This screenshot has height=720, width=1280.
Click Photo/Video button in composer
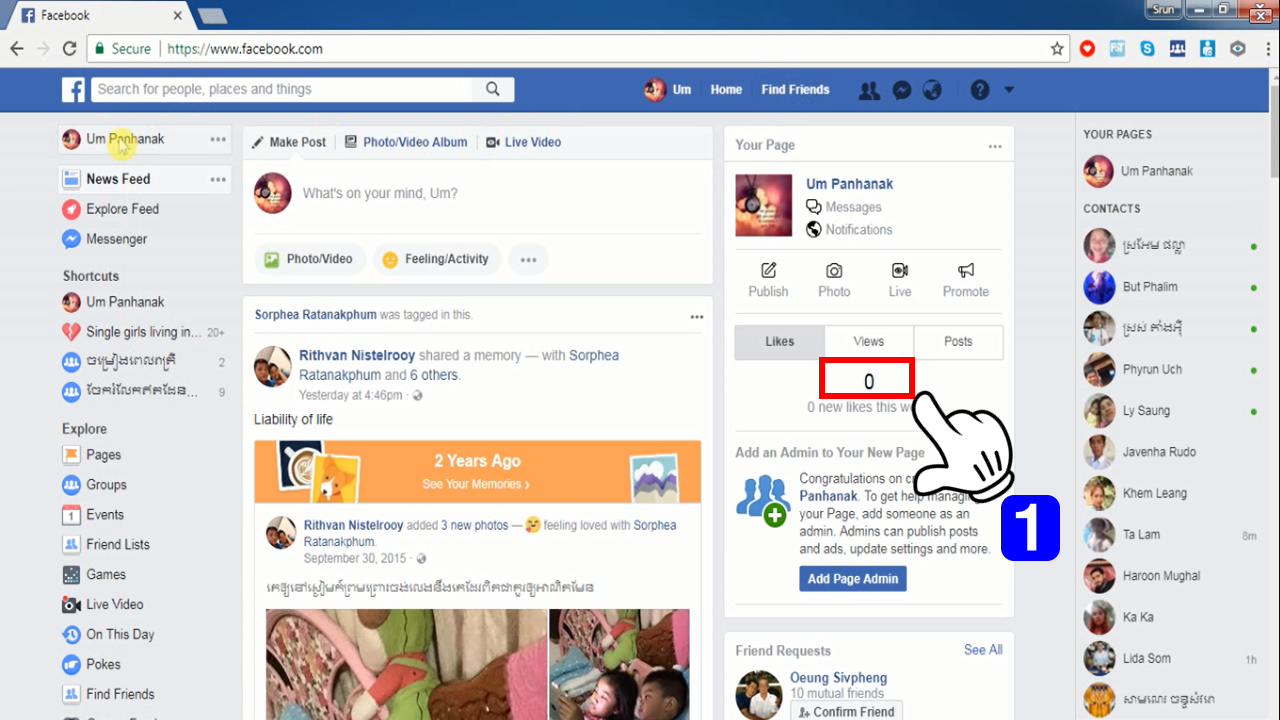pos(310,259)
